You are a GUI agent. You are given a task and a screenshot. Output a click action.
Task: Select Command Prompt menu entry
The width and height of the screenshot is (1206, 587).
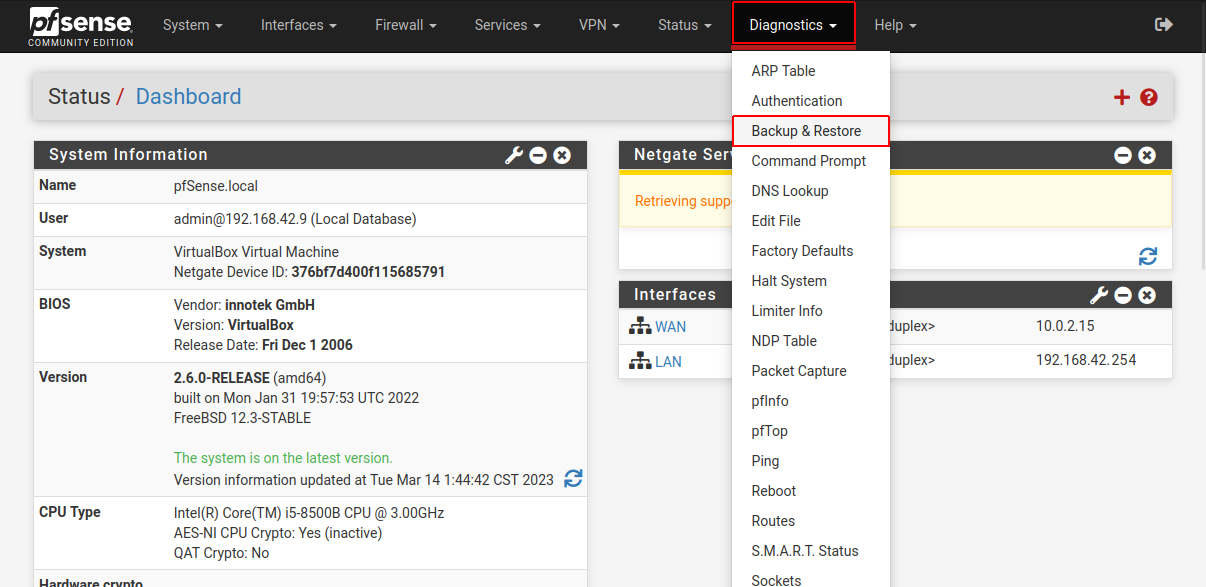click(x=811, y=161)
